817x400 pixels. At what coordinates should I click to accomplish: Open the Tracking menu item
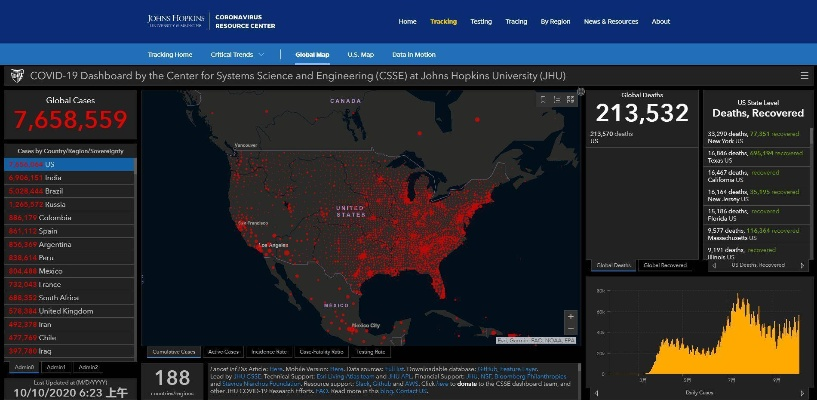pos(443,22)
